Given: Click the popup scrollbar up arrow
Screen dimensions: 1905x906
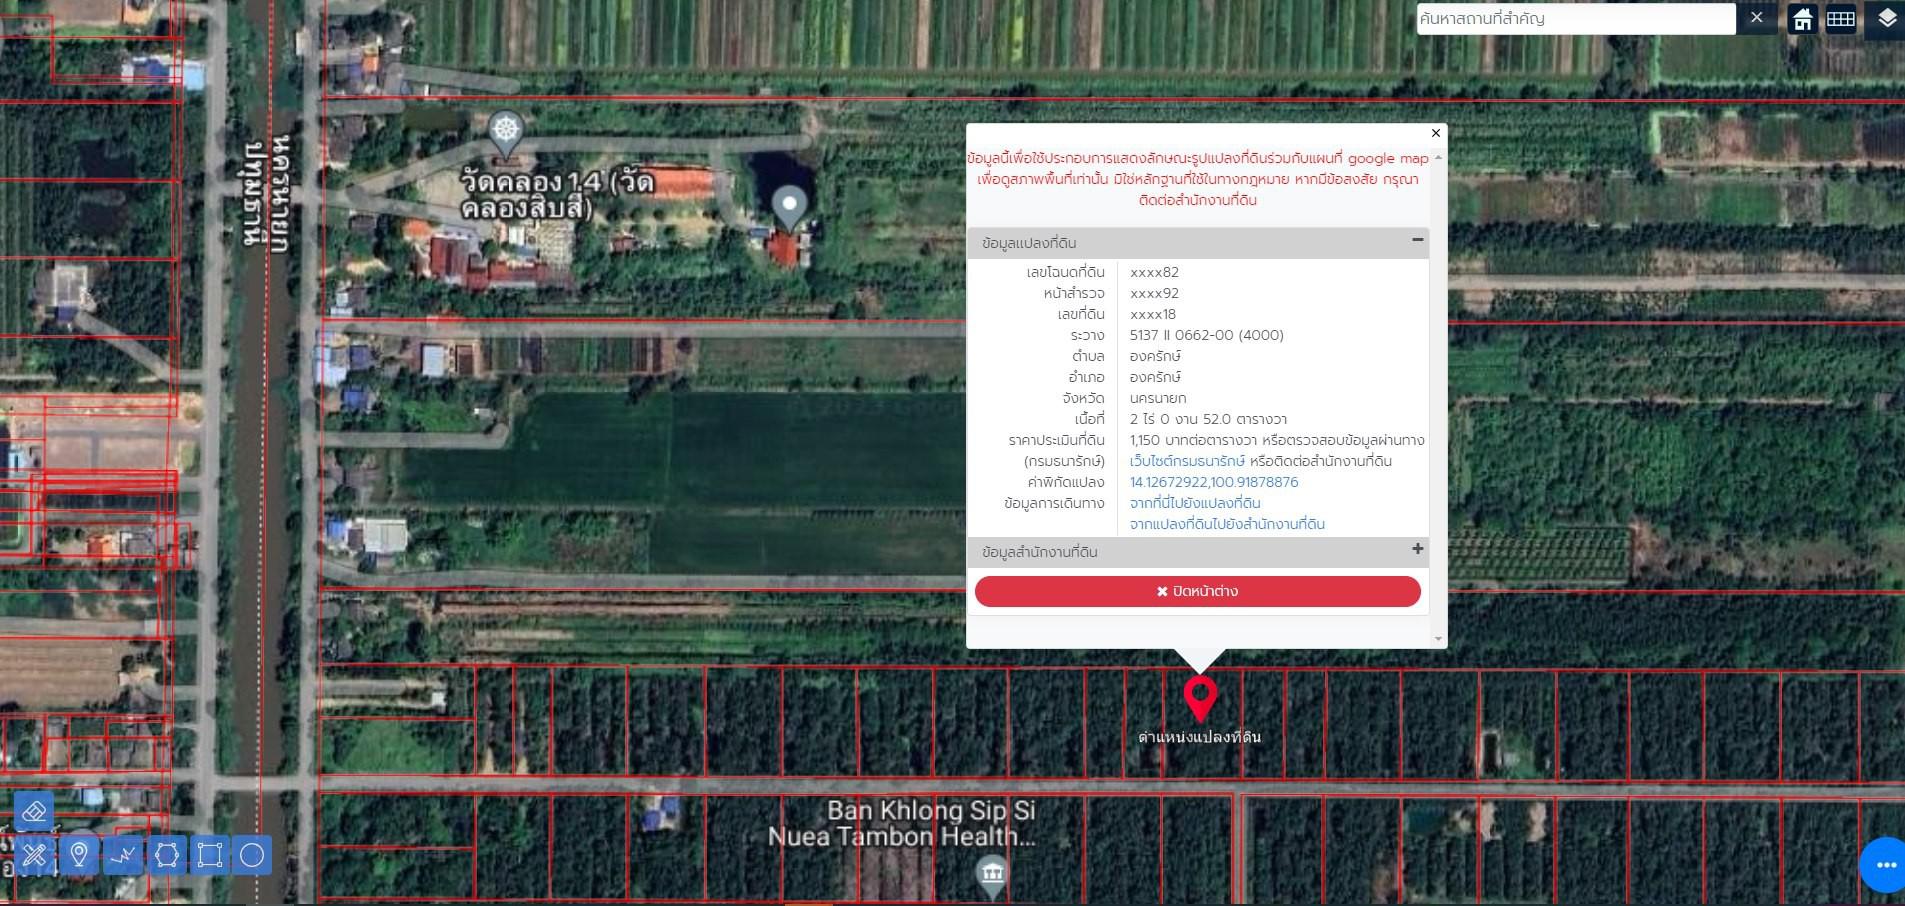Looking at the screenshot, I should pos(1438,157).
